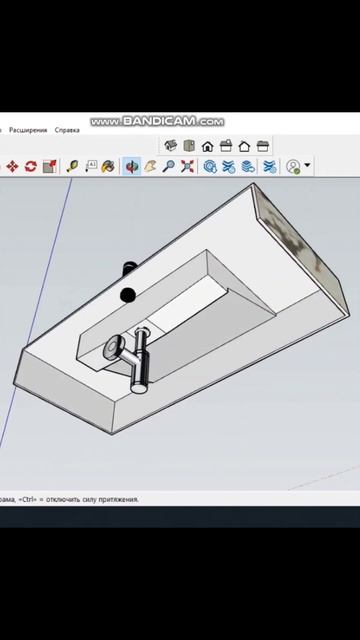The width and height of the screenshot is (360, 640).
Task: Switch to Front view house icon
Action: click(x=208, y=146)
